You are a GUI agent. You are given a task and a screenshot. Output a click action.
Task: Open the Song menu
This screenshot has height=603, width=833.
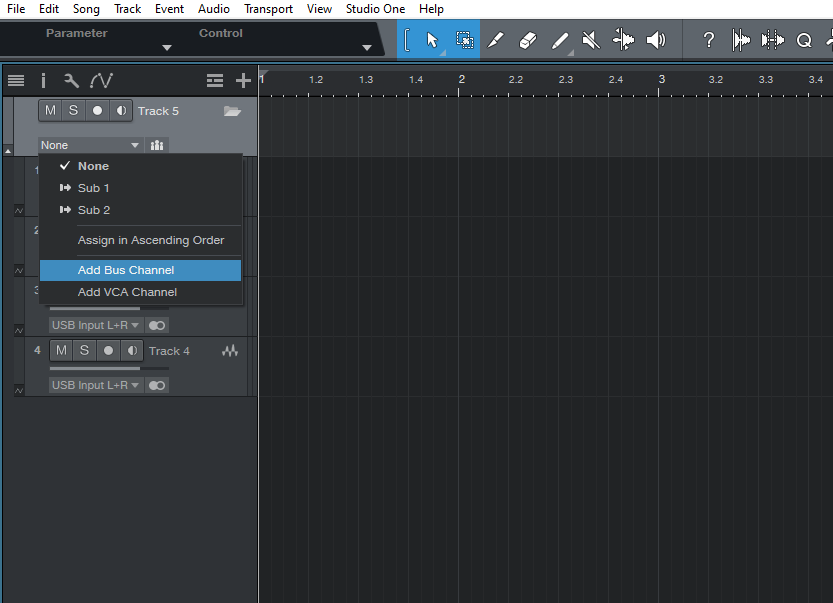click(x=86, y=9)
